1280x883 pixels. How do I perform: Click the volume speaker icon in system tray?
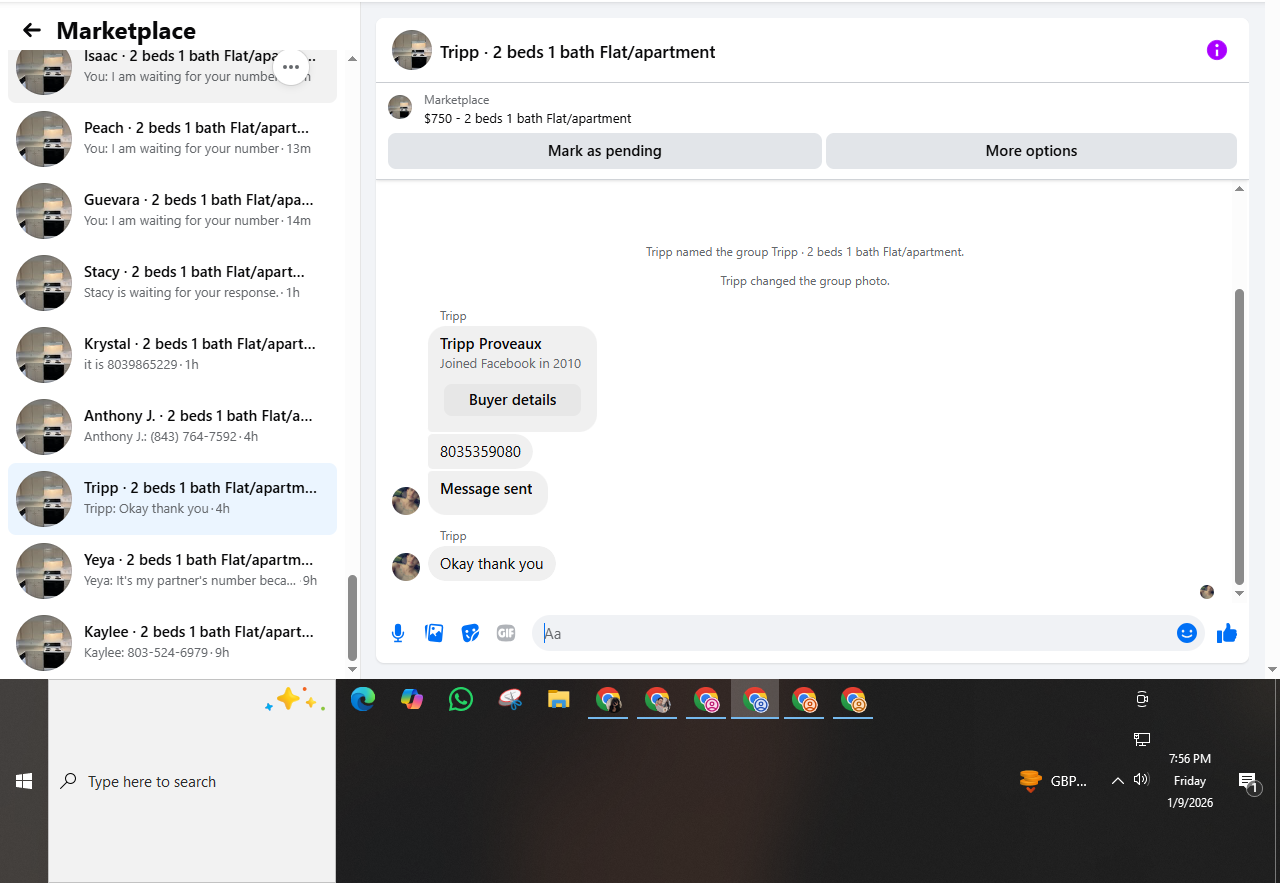[1141, 780]
